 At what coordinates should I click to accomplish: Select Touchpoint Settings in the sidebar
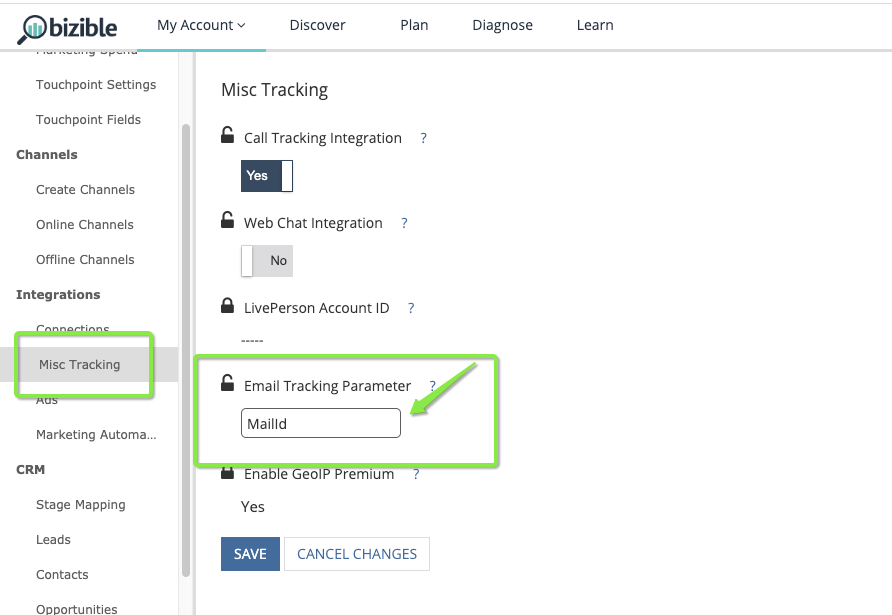click(x=96, y=85)
